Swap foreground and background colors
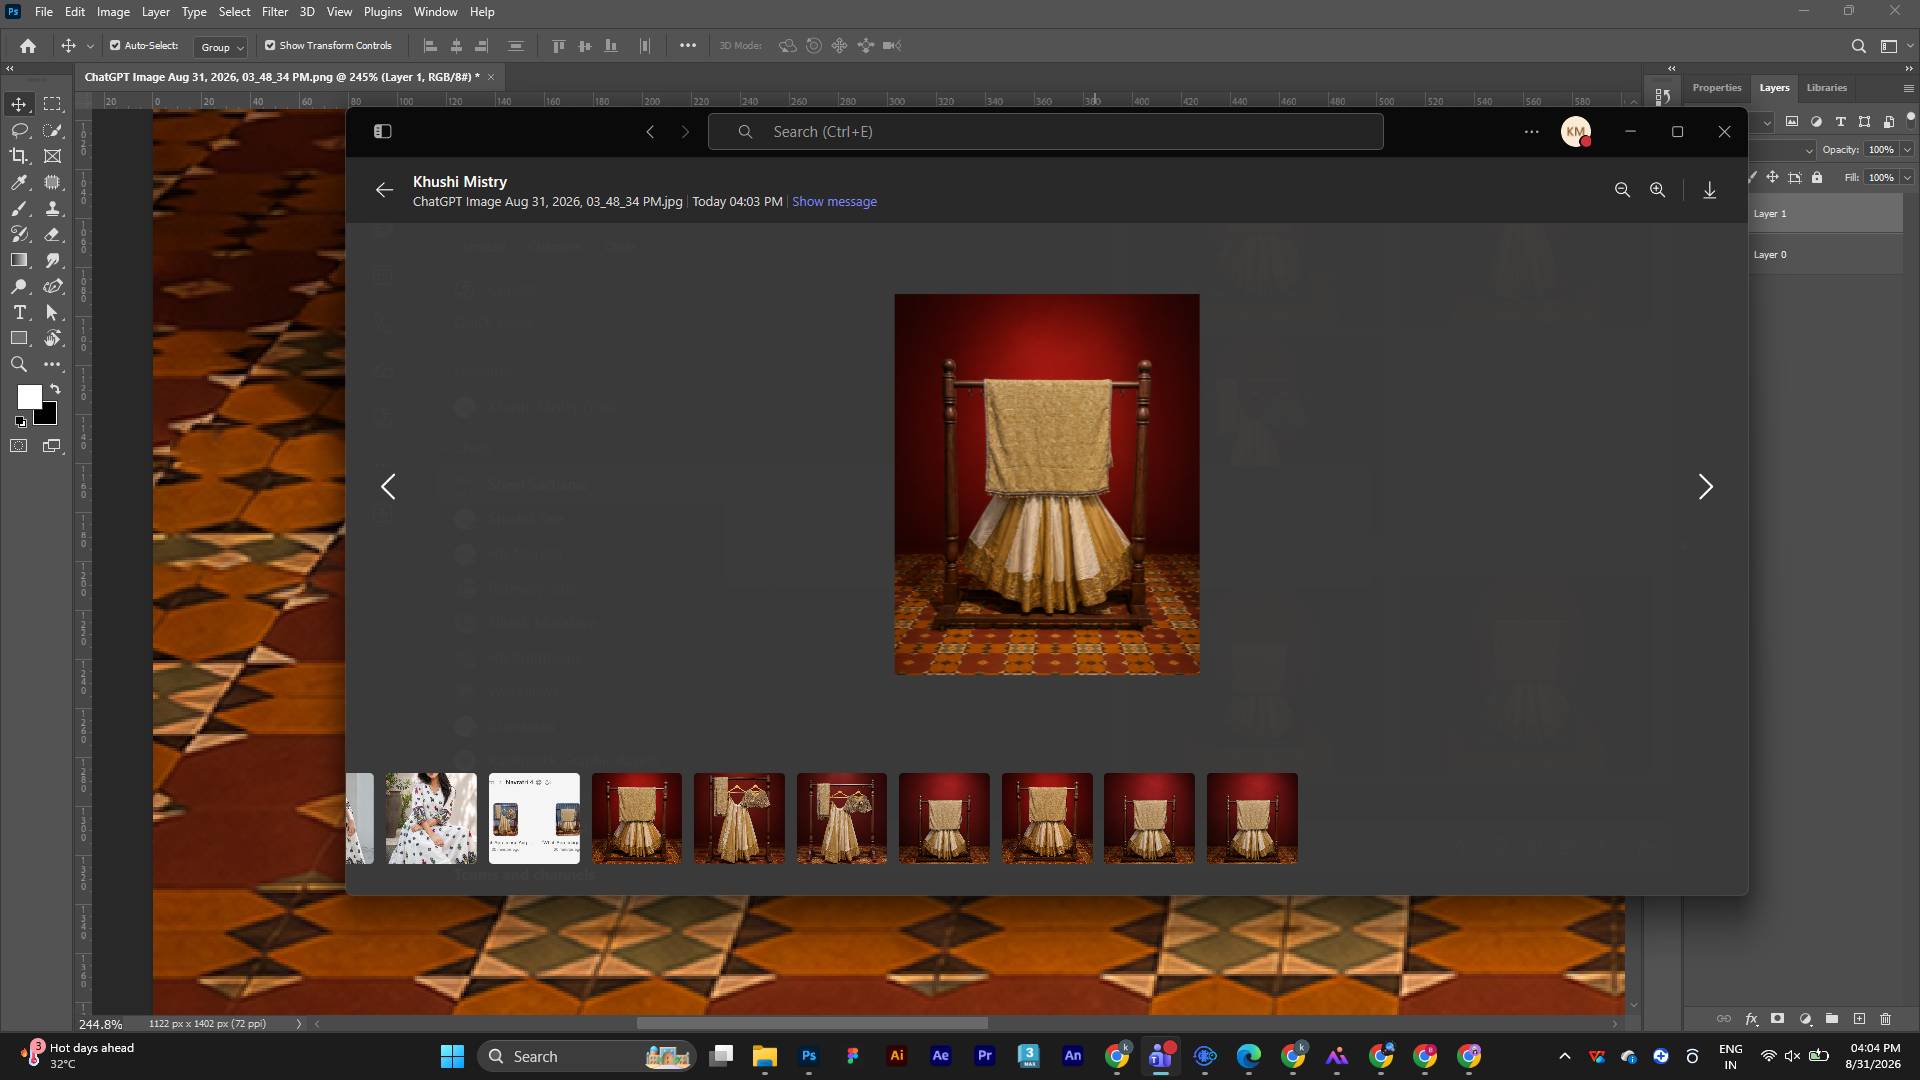 point(55,389)
